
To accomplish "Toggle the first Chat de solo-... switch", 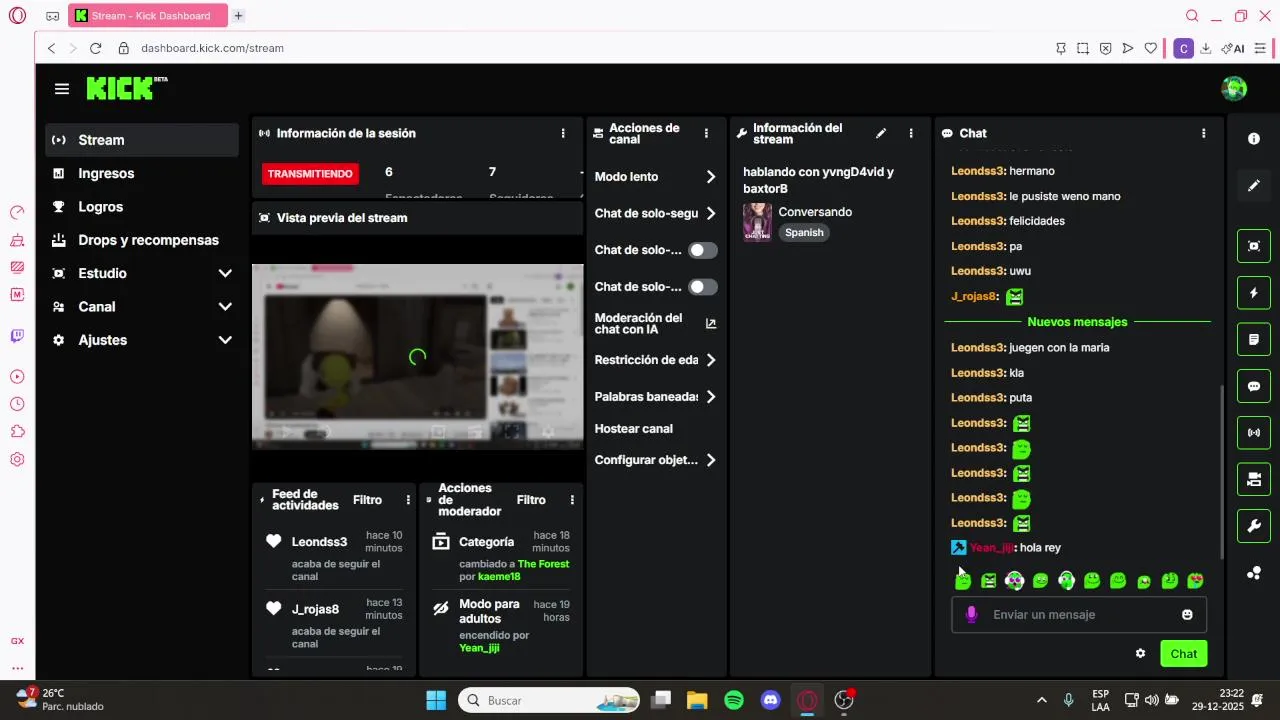I will 703,250.
